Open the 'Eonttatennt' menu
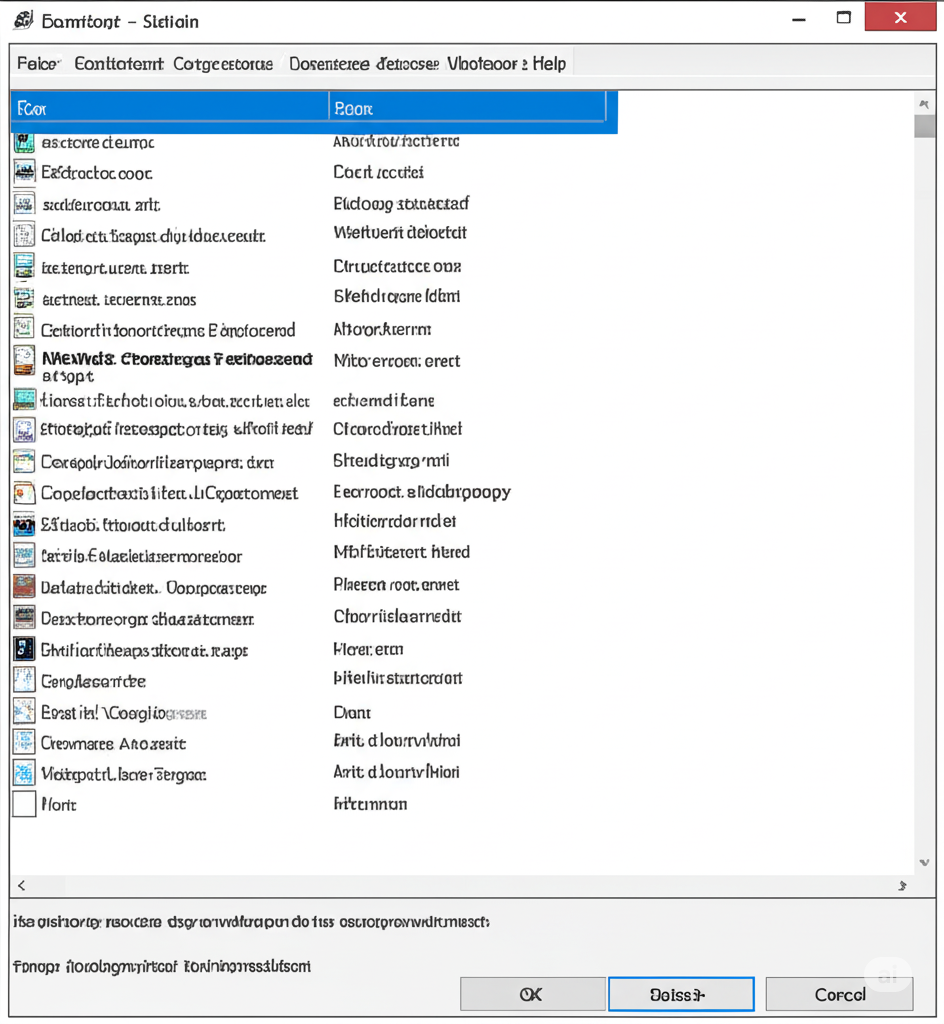944x1024 pixels. [x=119, y=63]
